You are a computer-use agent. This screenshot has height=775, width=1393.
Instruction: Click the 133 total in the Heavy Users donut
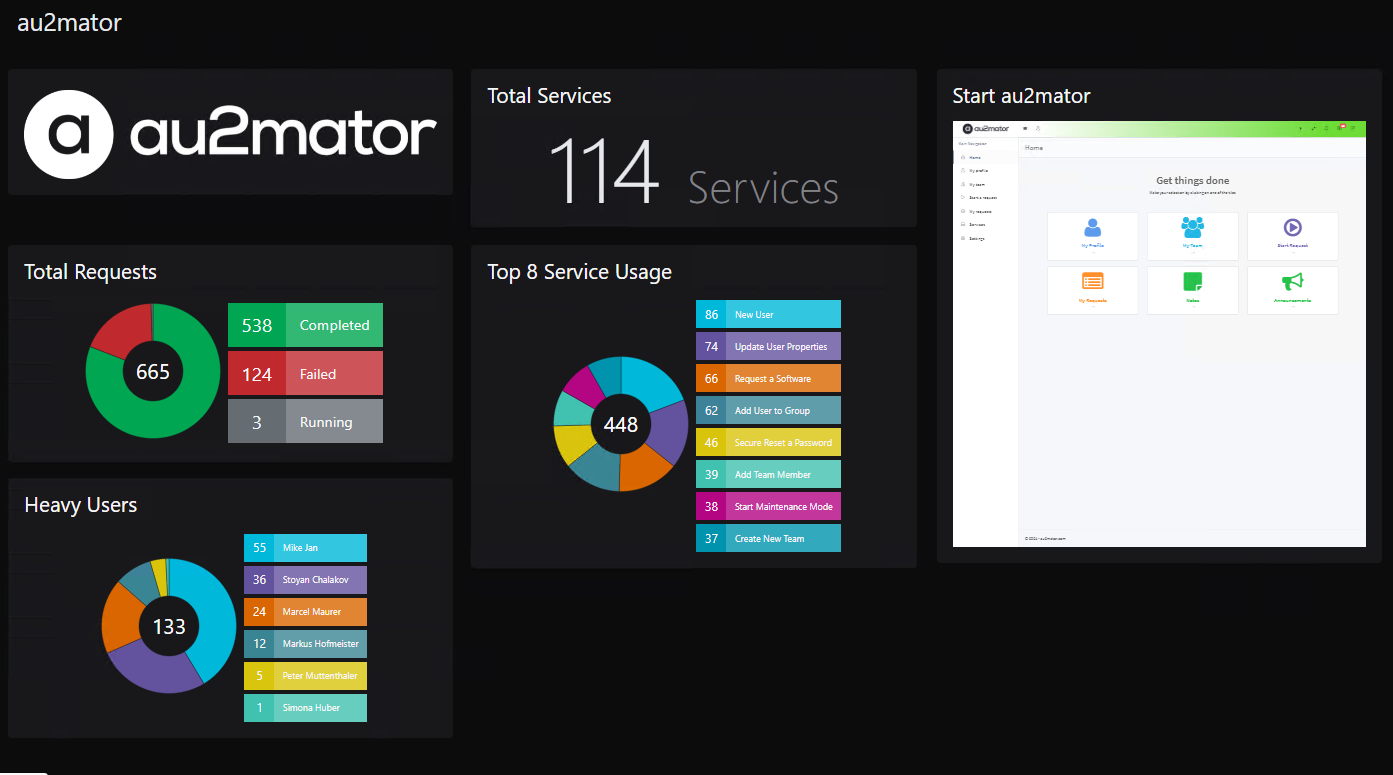(169, 627)
